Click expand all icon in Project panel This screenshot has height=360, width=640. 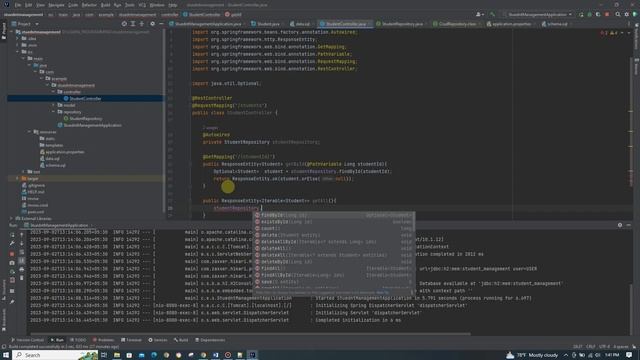coord(133,24)
